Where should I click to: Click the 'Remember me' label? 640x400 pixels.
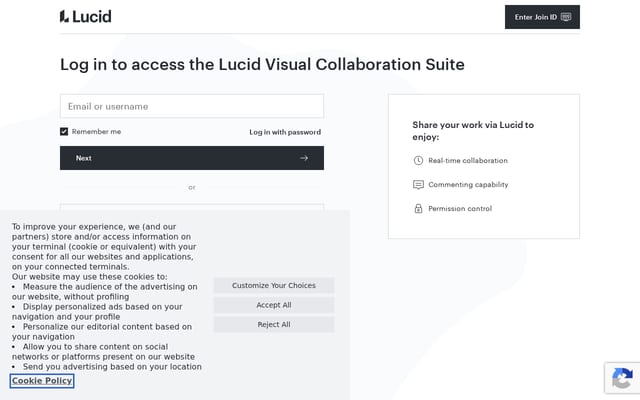click(x=96, y=131)
